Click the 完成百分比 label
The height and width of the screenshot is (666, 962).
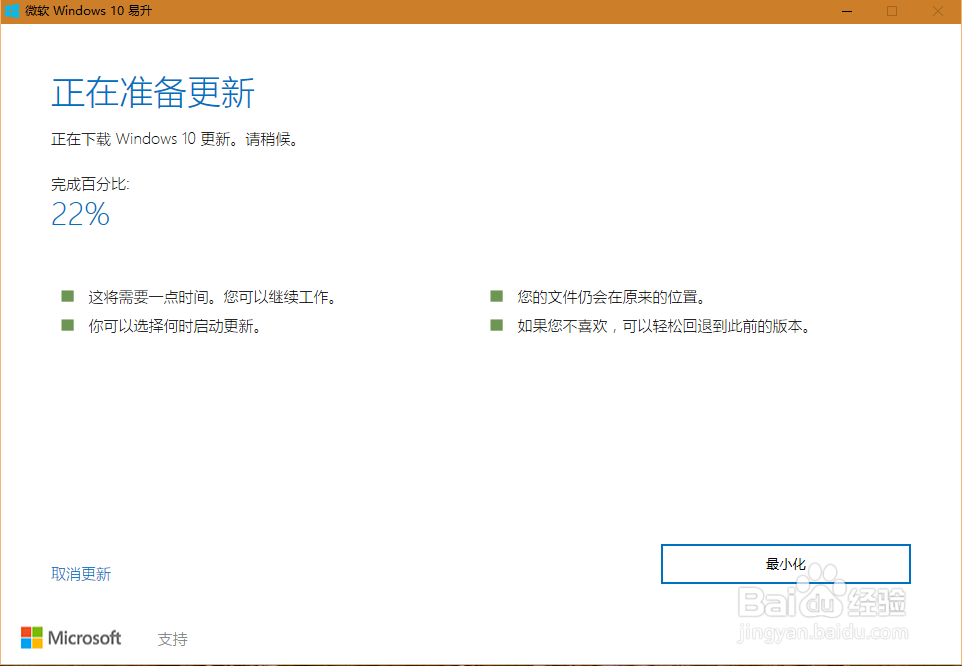point(90,184)
